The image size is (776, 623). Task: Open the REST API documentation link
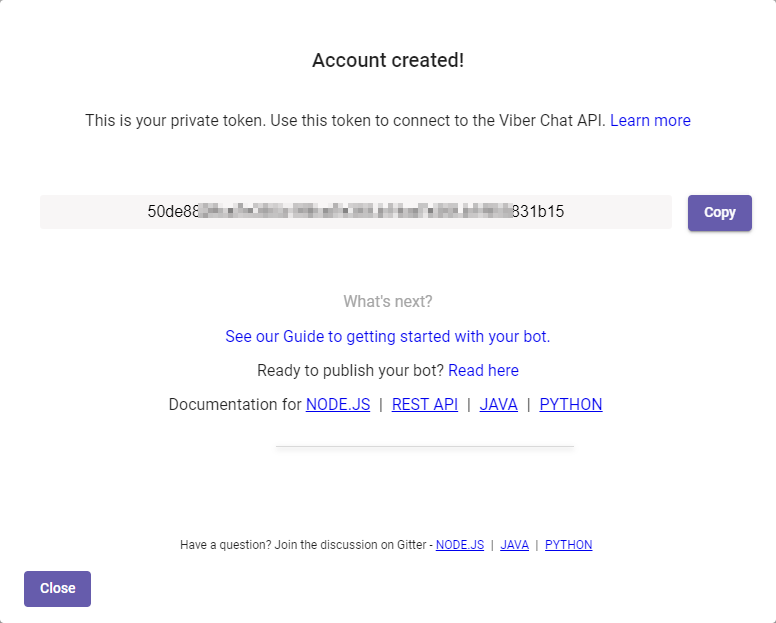(x=425, y=404)
